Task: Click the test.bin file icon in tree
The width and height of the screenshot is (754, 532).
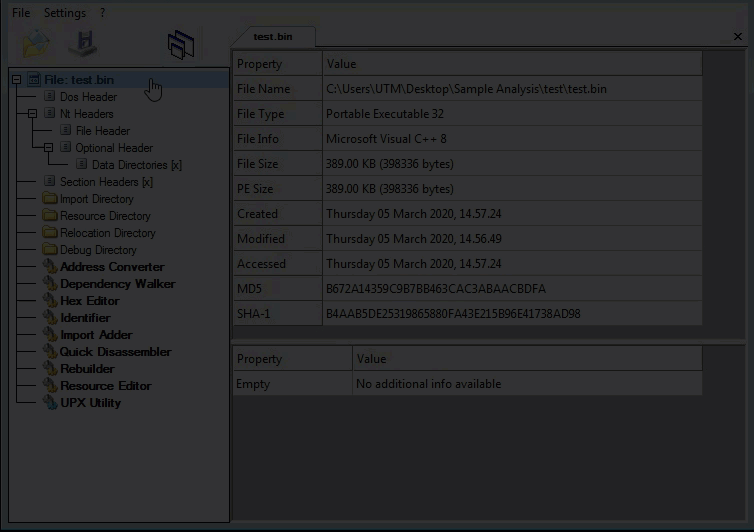Action: pos(34,79)
